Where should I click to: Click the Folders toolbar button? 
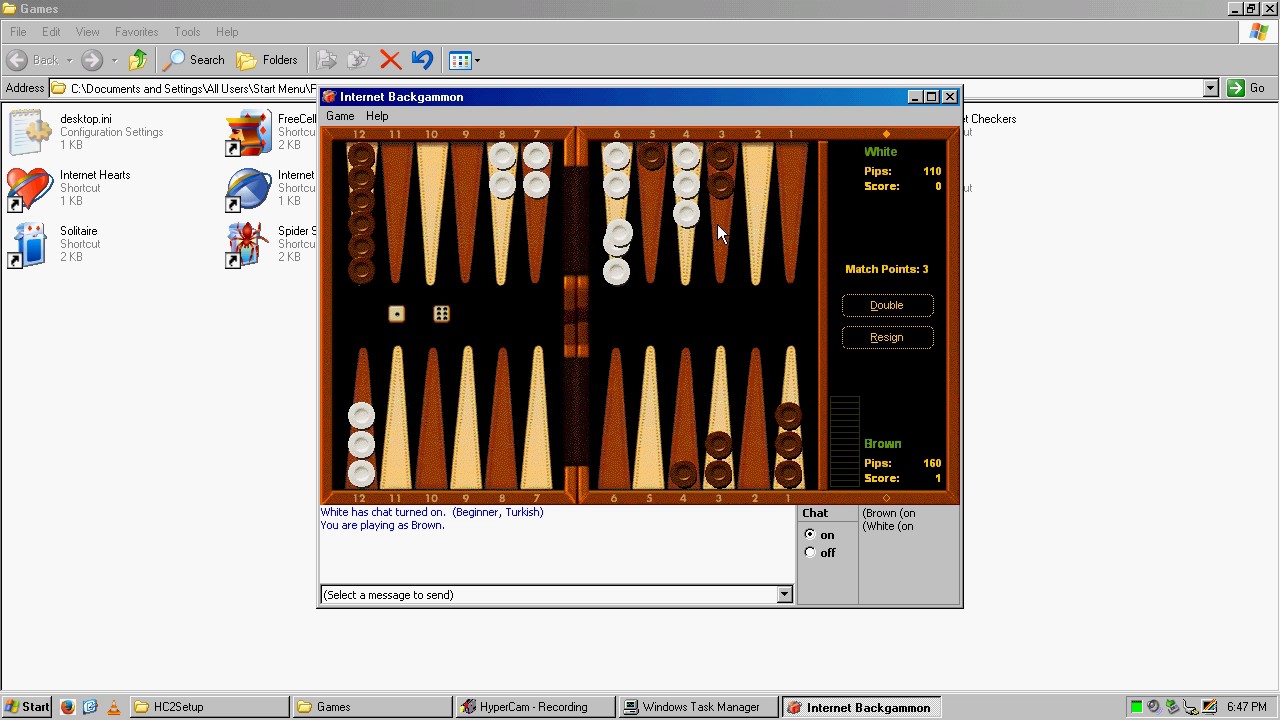tap(267, 60)
